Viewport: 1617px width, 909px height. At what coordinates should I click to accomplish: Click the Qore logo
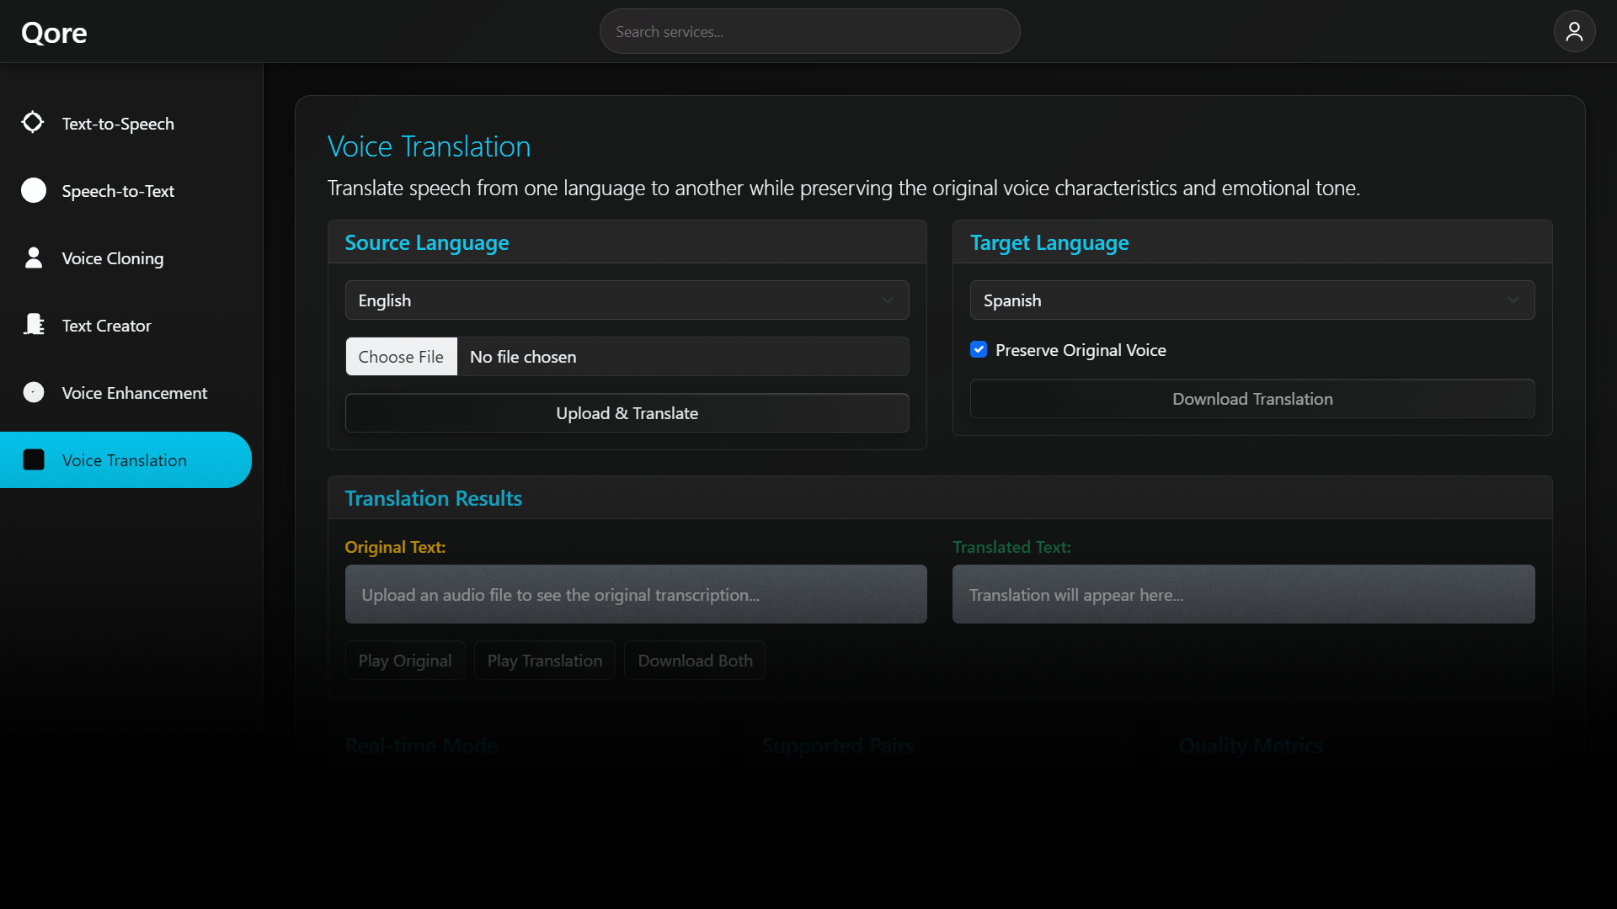tap(54, 33)
